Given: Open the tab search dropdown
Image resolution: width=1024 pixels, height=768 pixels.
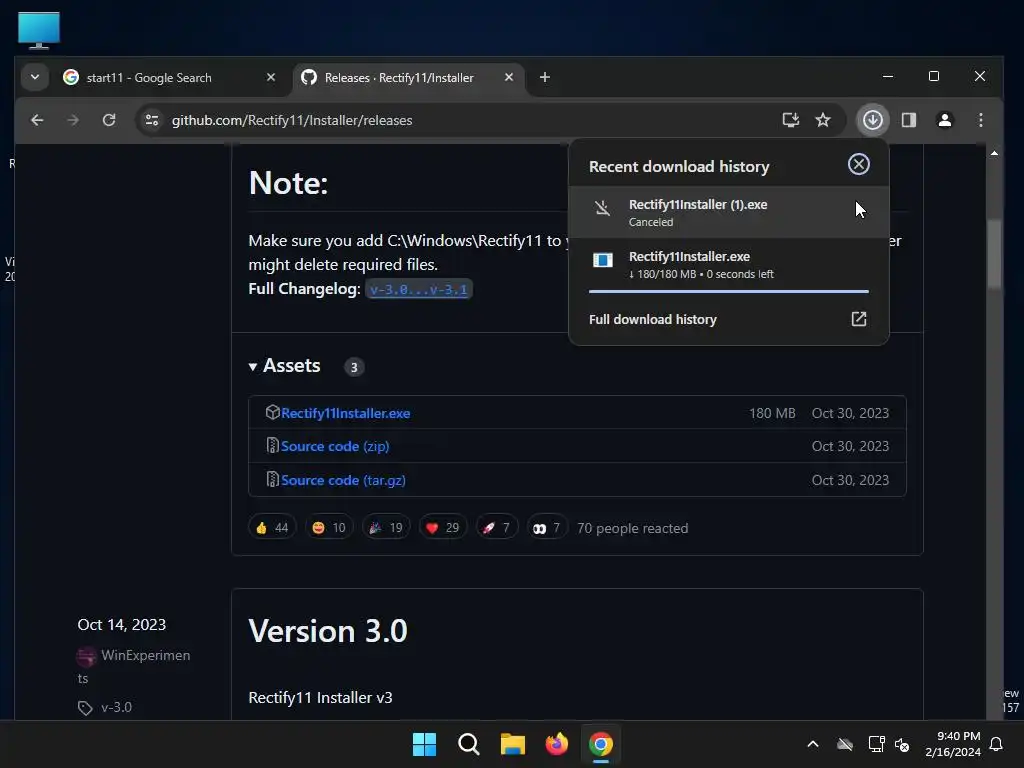Looking at the screenshot, I should point(35,78).
